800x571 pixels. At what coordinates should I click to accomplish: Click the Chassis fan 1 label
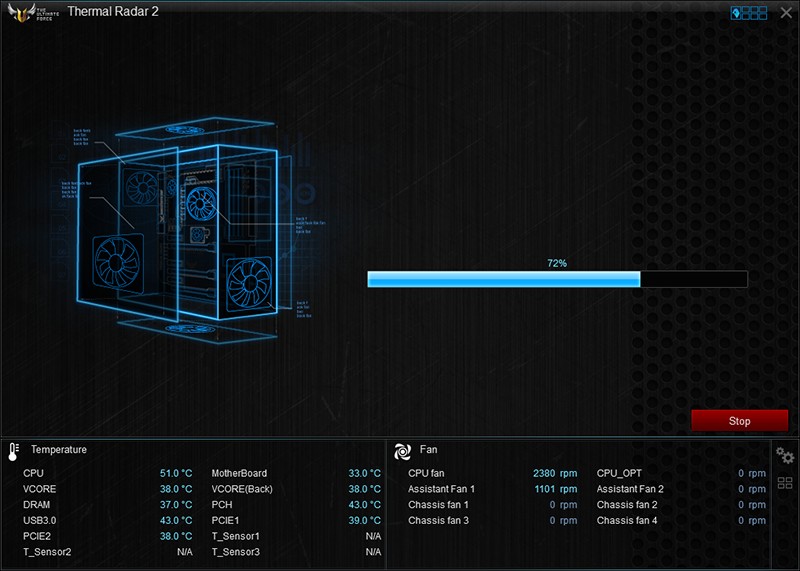pyautogui.click(x=438, y=505)
